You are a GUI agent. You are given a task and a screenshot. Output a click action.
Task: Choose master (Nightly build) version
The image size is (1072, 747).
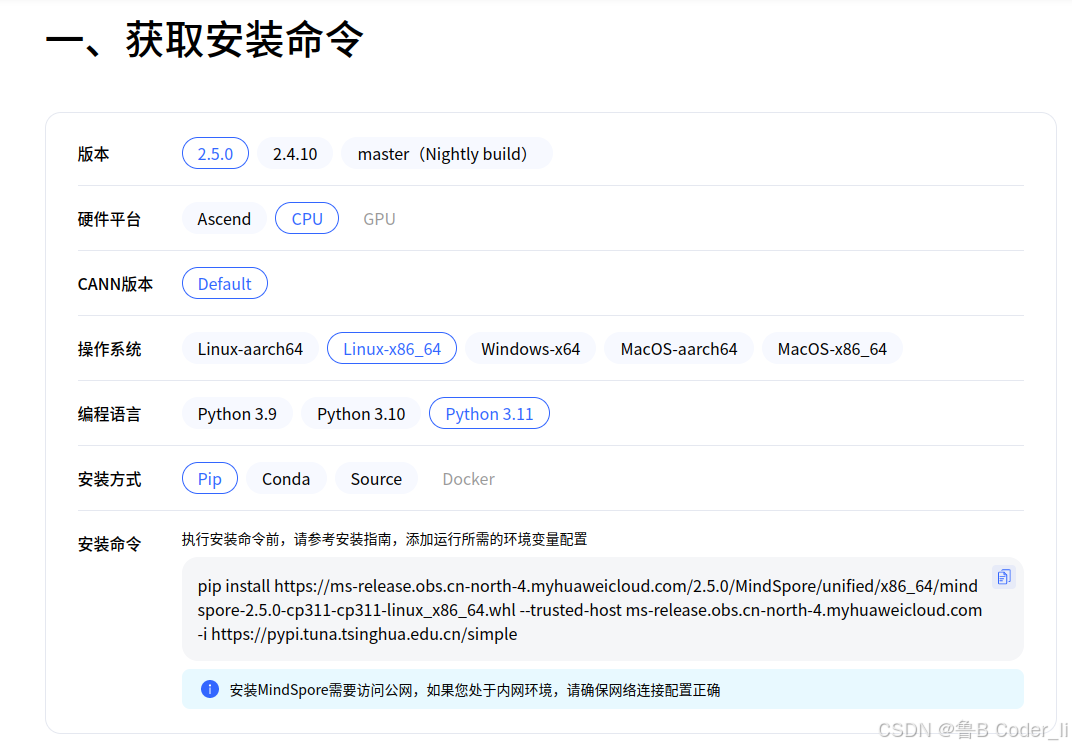[446, 154]
